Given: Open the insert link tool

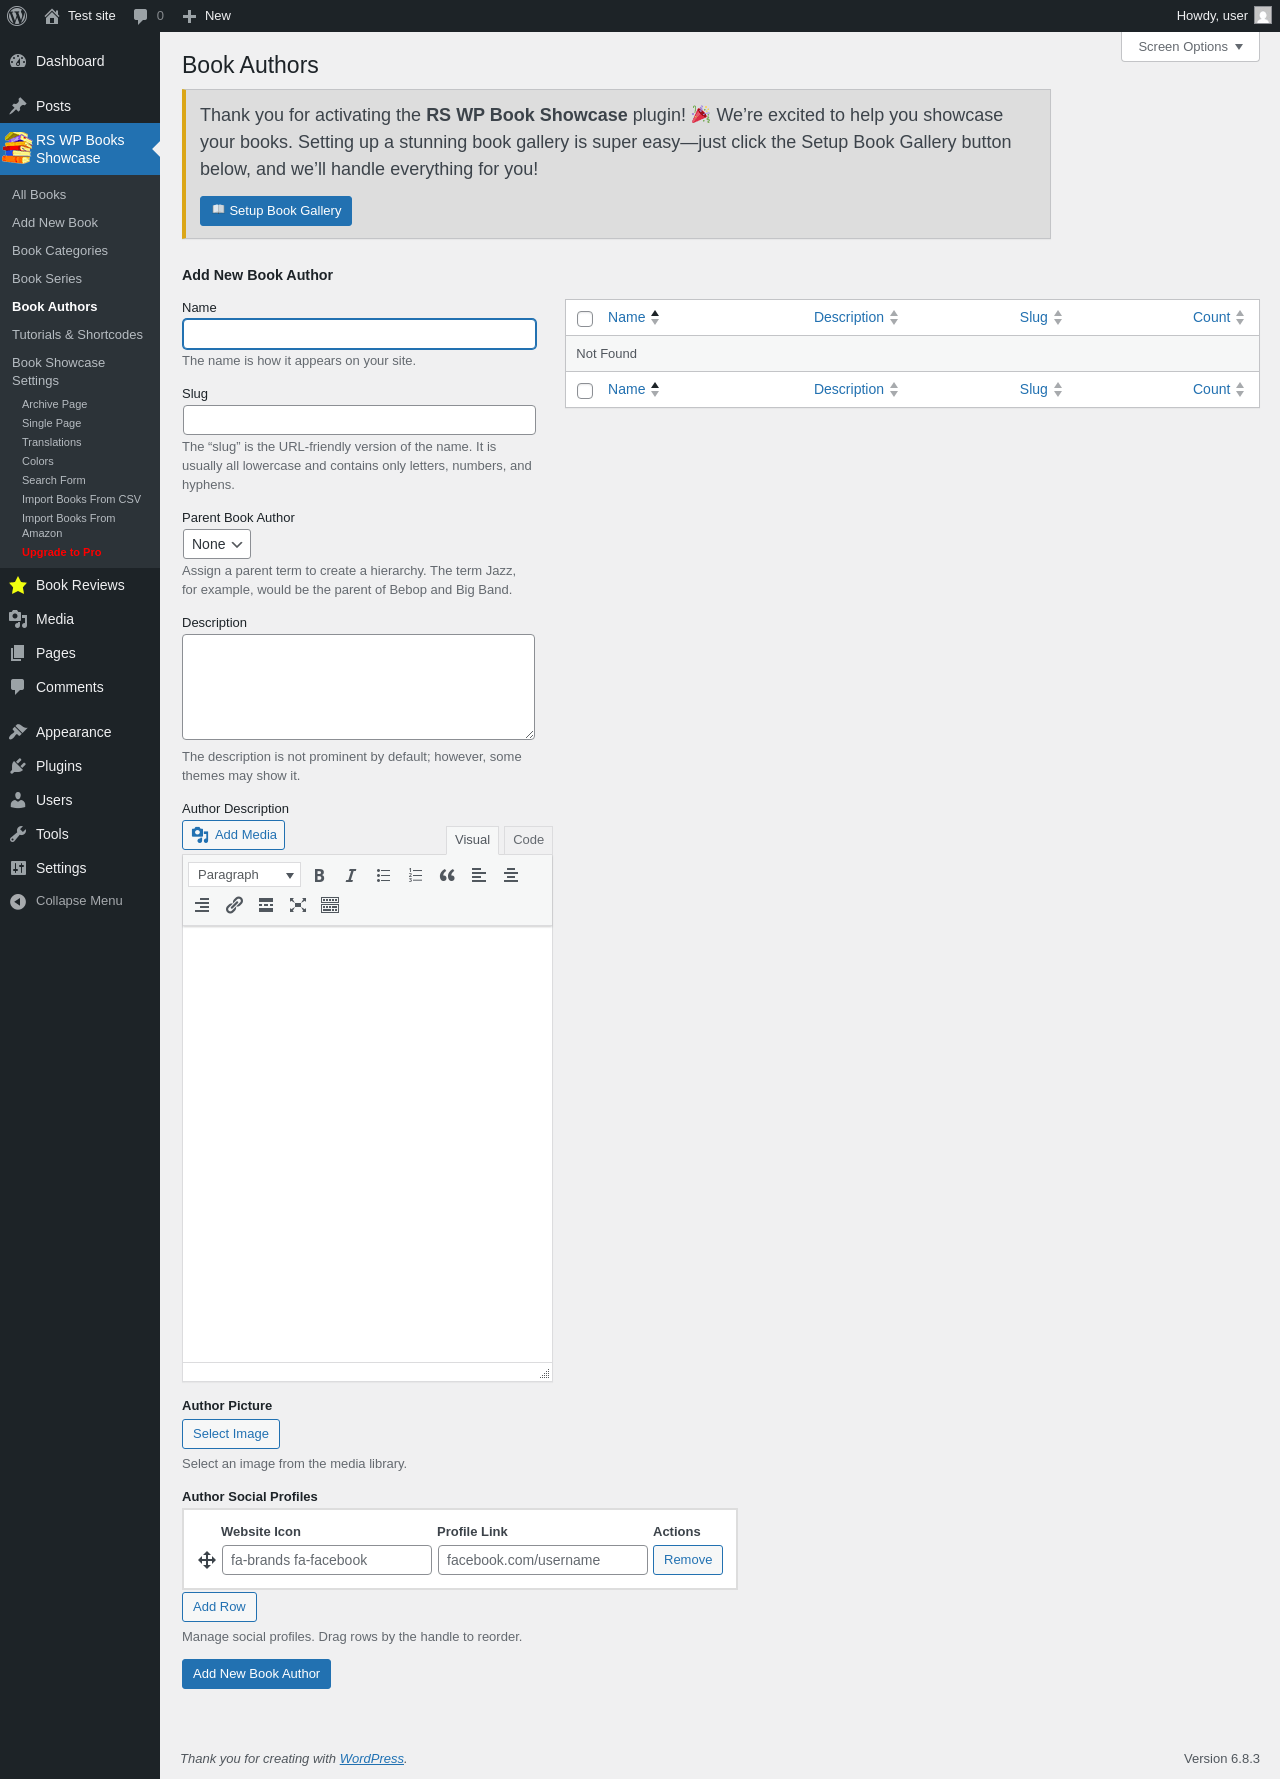Looking at the screenshot, I should pos(234,905).
